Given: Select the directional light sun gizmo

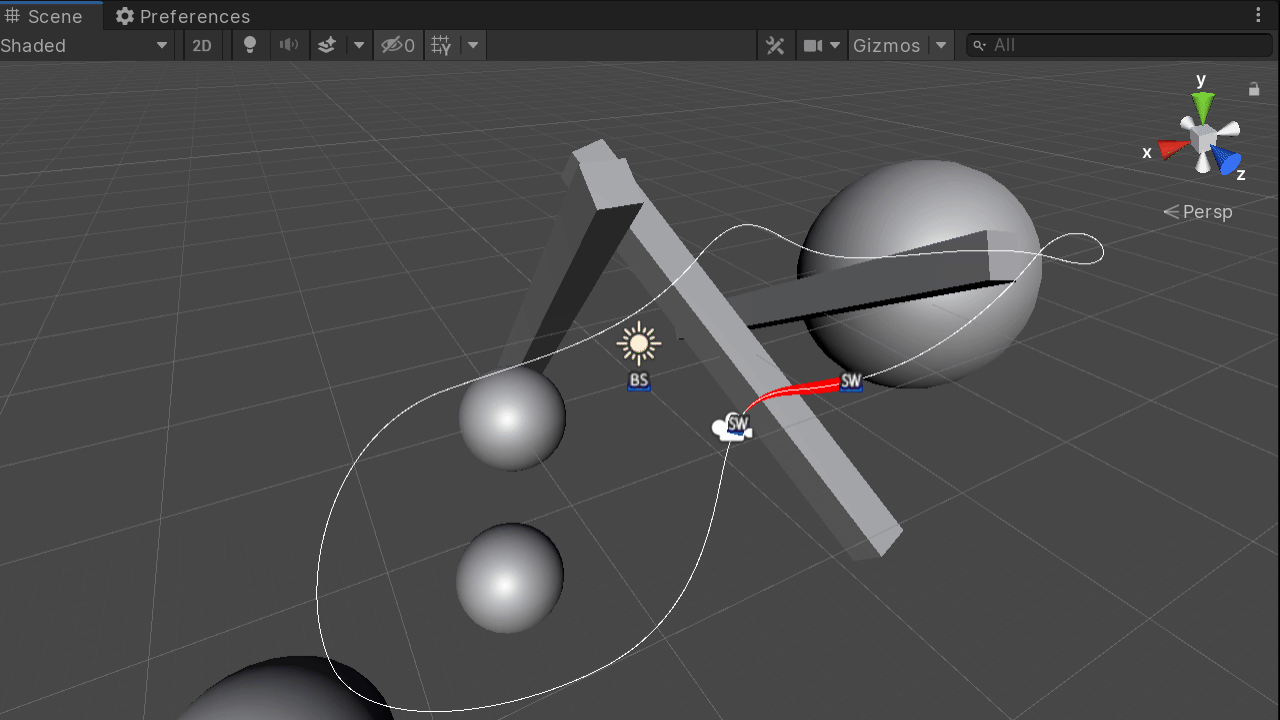Looking at the screenshot, I should [639, 344].
